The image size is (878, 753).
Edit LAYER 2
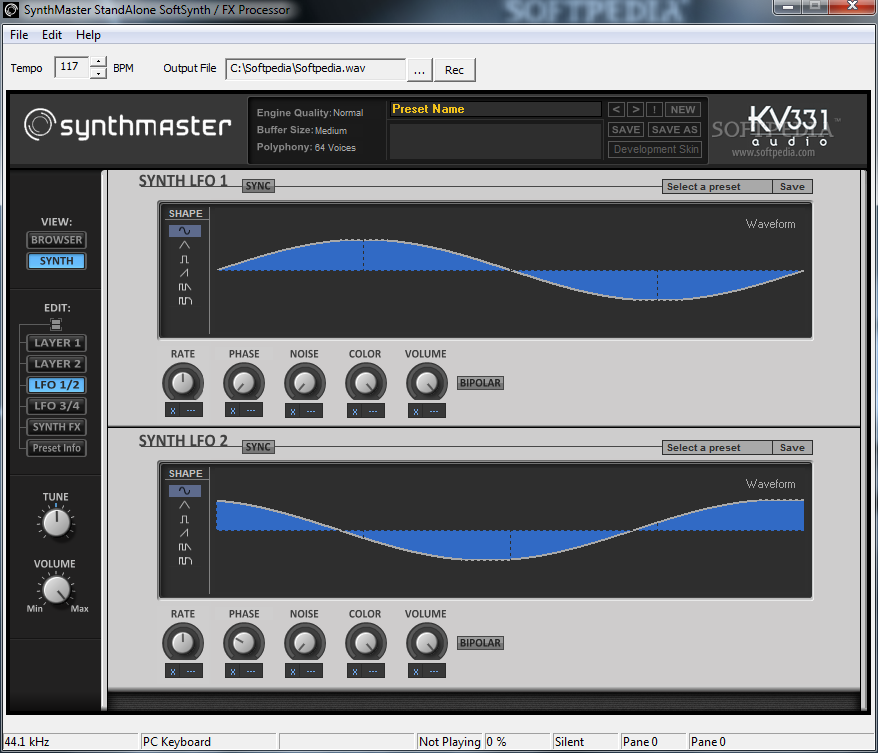57,364
